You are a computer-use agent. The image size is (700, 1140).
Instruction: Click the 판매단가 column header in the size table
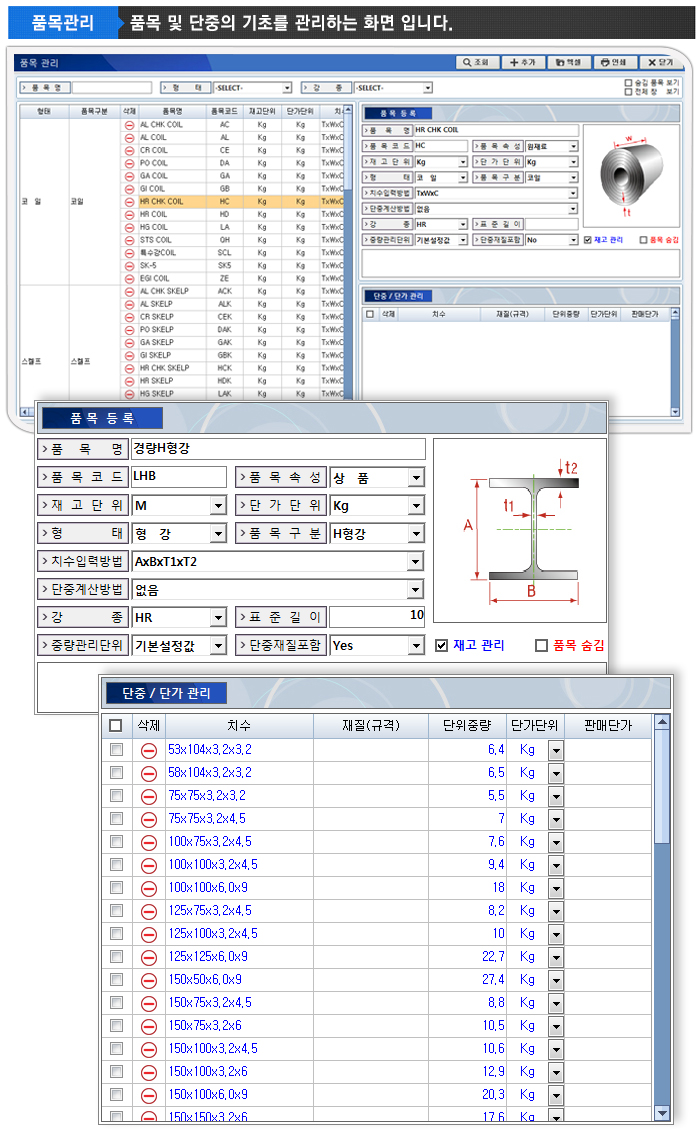pyautogui.click(x=608, y=726)
